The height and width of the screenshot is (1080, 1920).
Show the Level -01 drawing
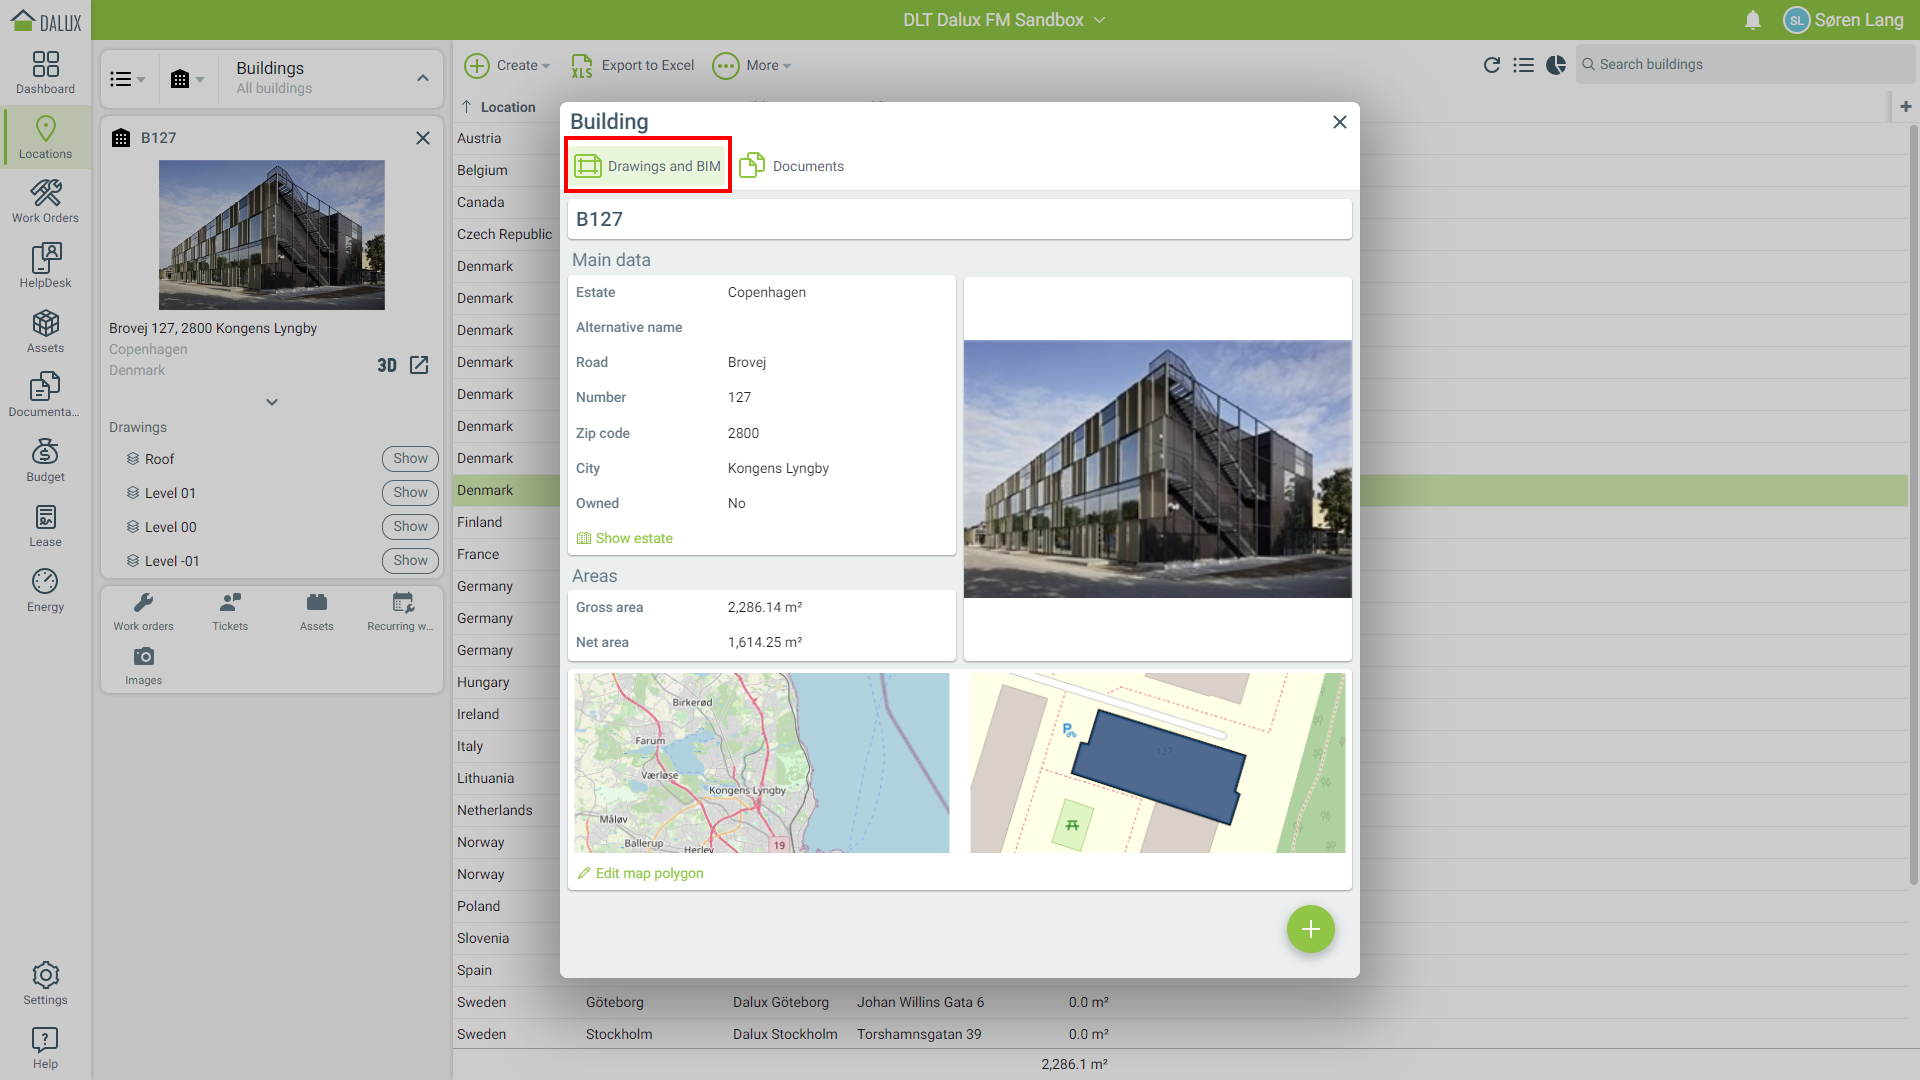410,560
